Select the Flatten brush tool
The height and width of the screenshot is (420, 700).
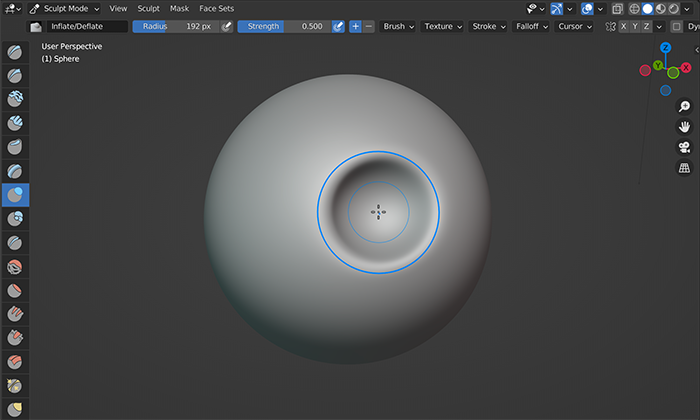tap(15, 291)
